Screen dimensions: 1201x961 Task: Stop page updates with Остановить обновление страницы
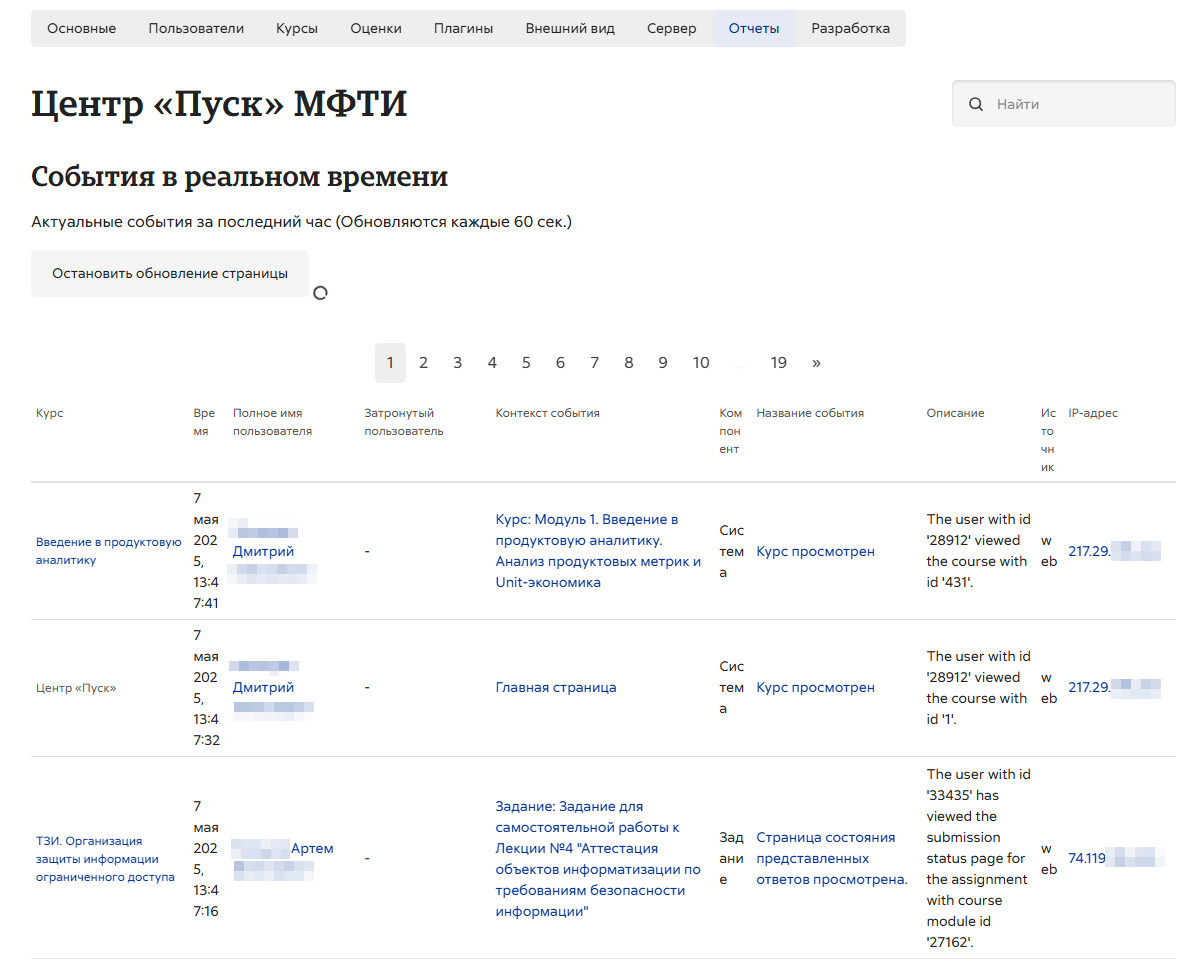click(x=170, y=273)
